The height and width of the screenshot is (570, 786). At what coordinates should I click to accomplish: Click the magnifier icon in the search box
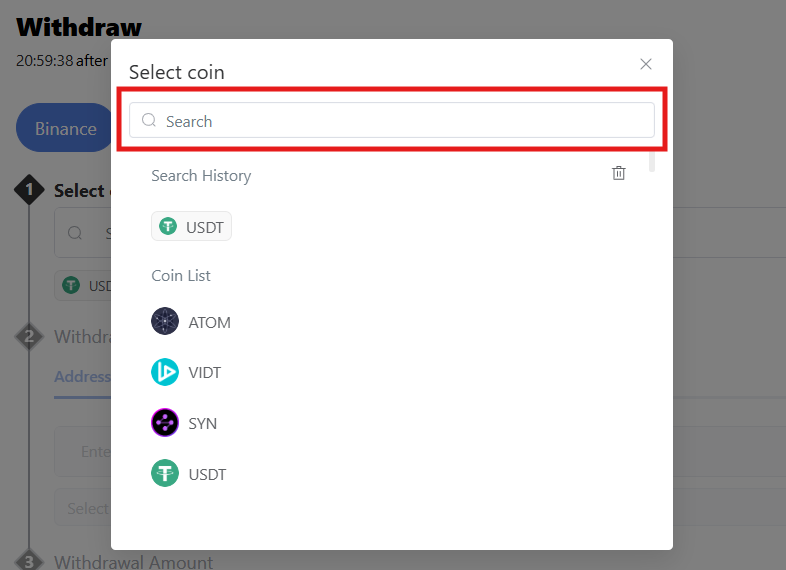point(149,121)
